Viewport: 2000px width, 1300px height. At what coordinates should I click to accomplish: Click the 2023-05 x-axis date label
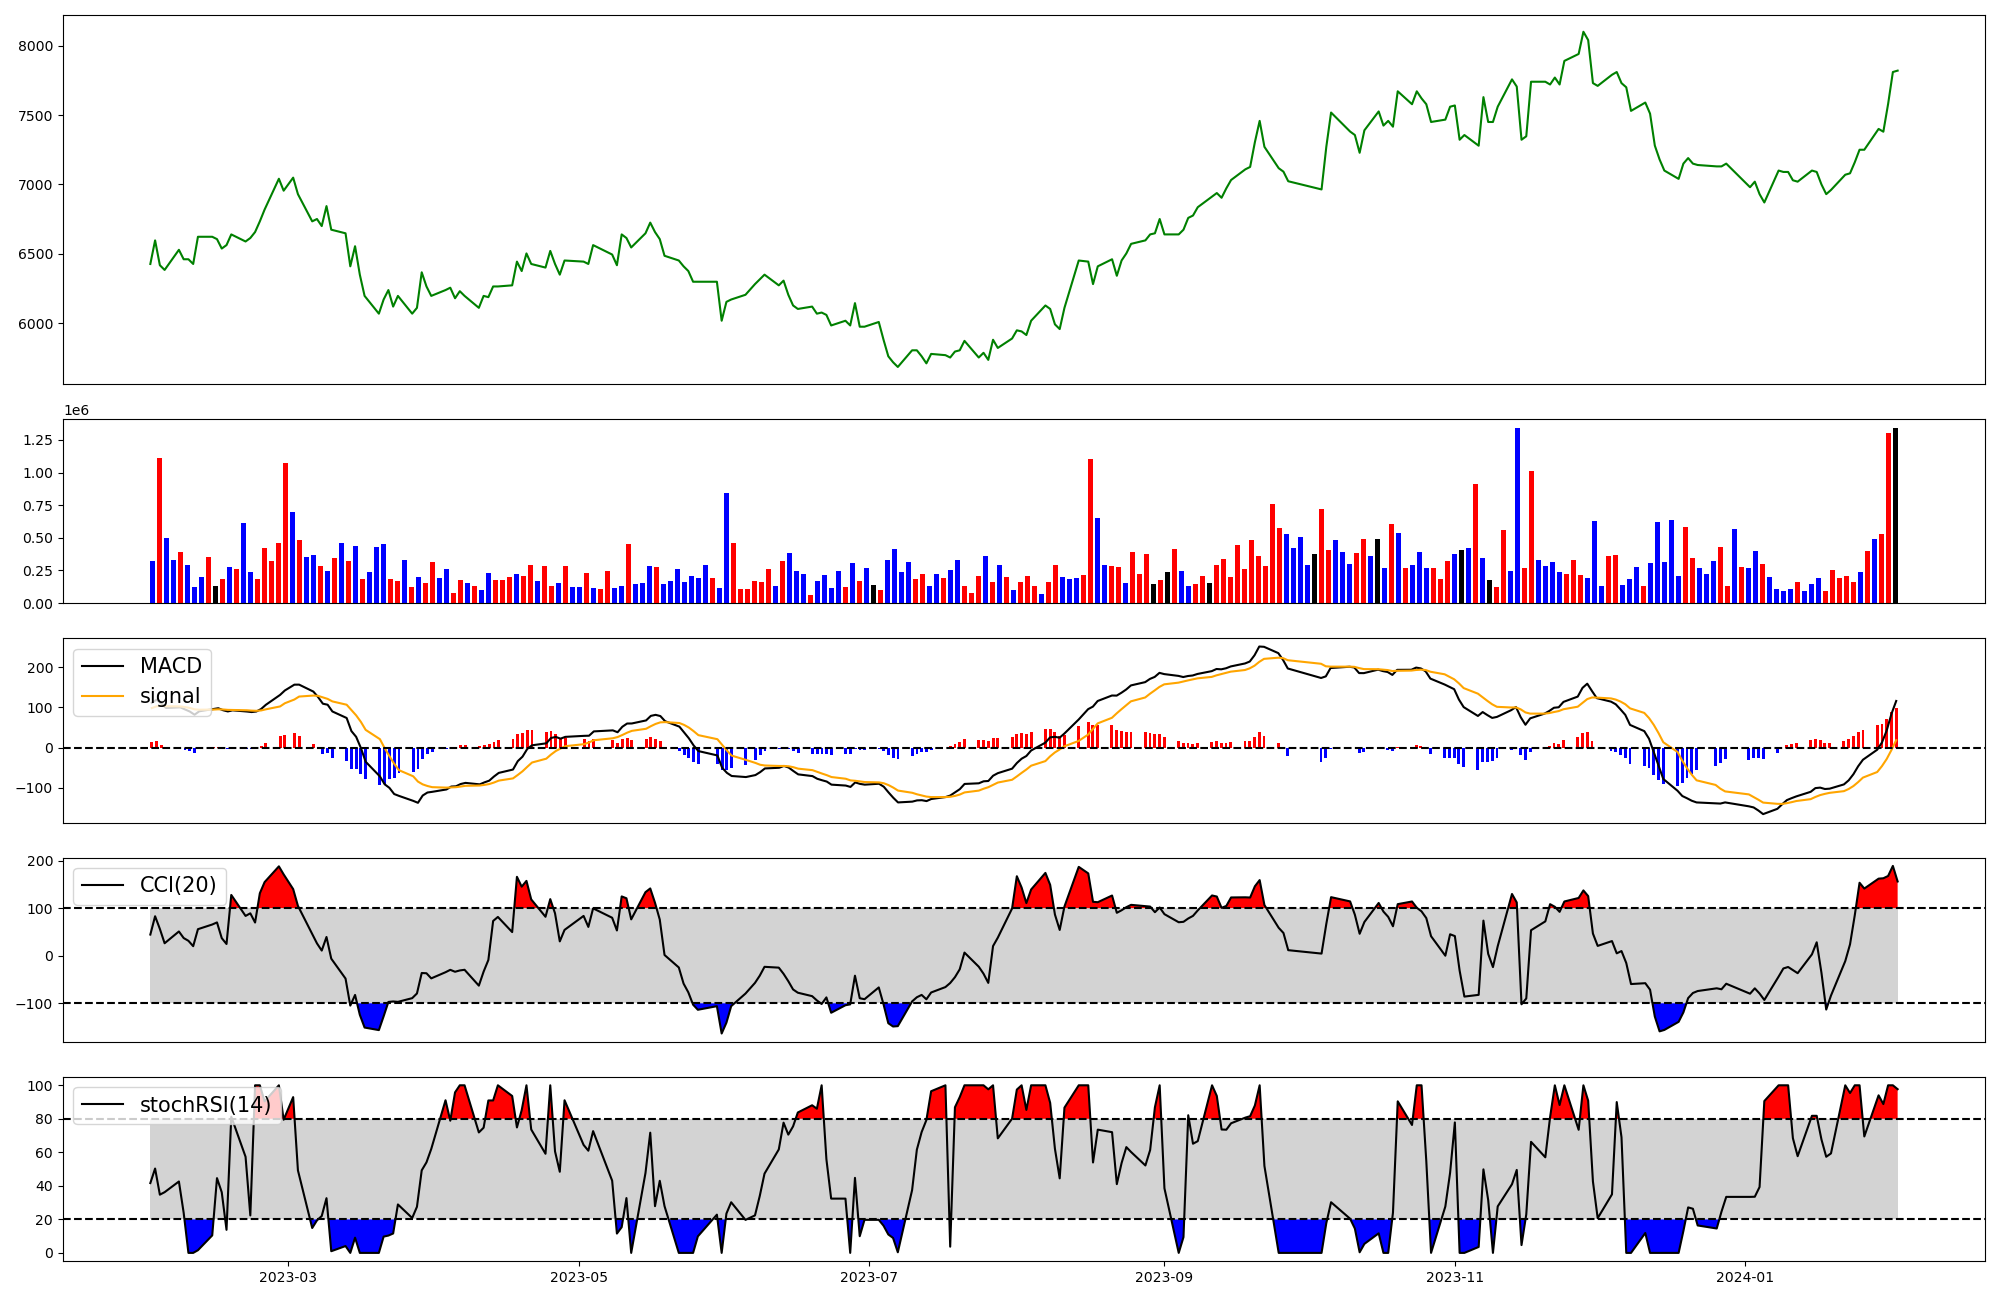pos(579,1277)
